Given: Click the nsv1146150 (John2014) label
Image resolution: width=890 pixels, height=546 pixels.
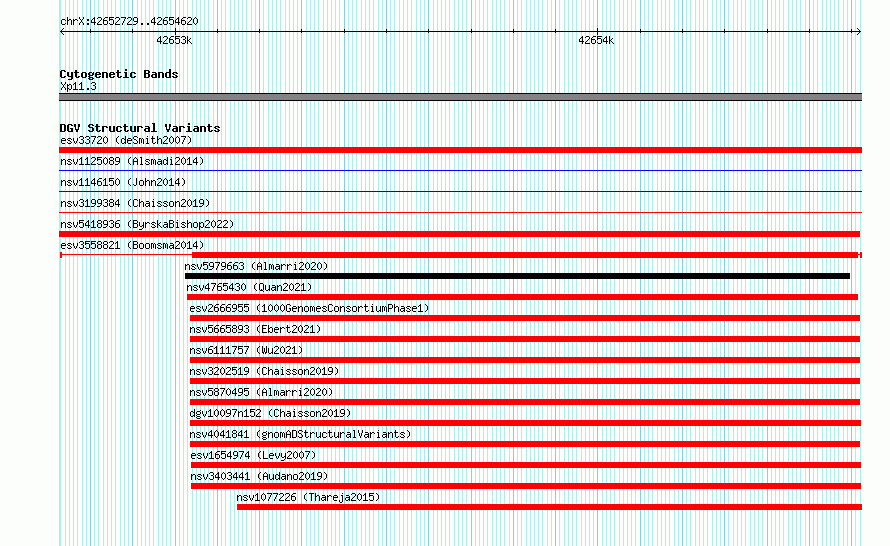Looking at the screenshot, I should point(123,182).
